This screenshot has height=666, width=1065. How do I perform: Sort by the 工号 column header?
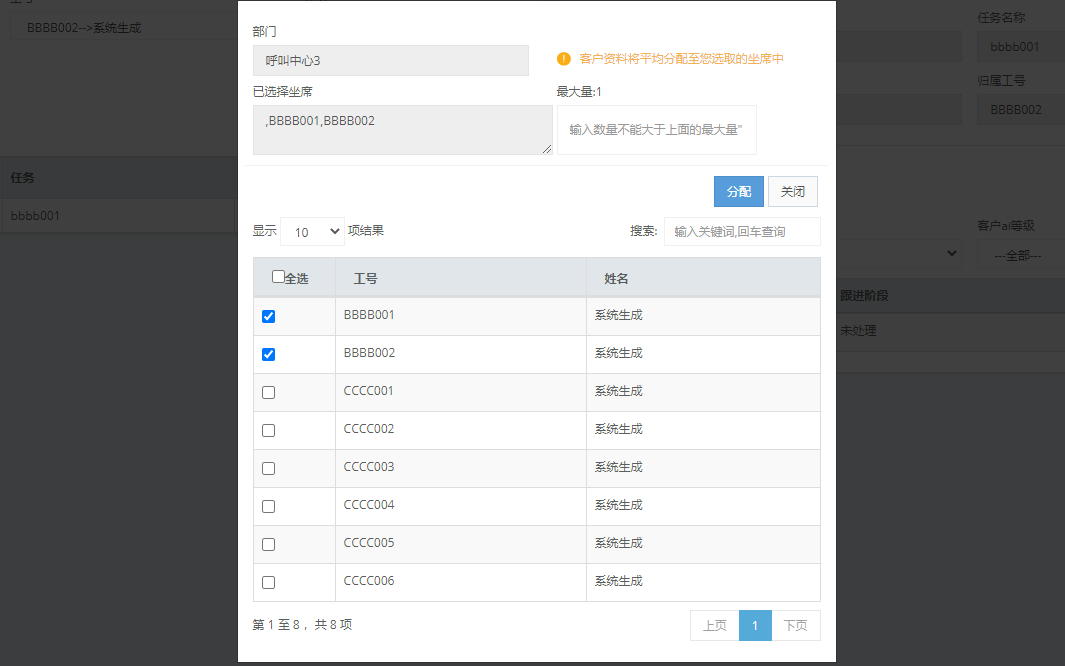click(460, 278)
